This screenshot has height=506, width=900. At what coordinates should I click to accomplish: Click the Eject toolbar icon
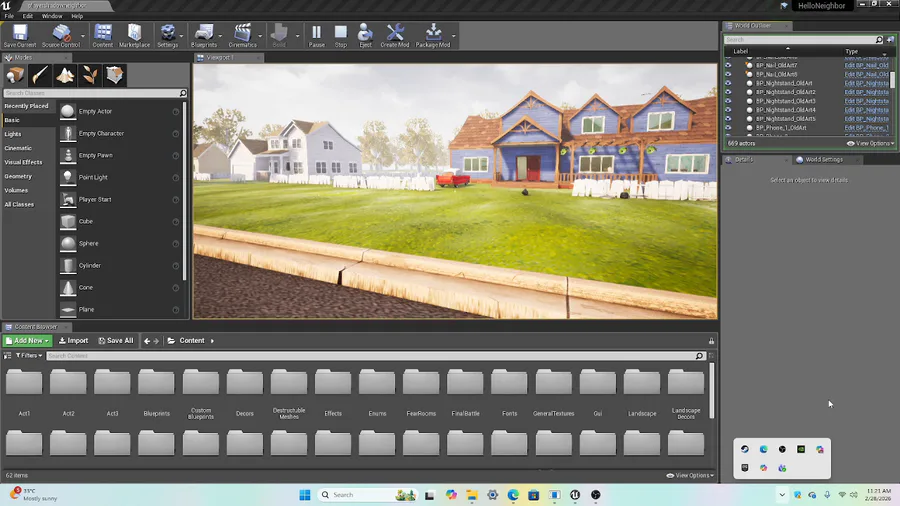pos(365,32)
